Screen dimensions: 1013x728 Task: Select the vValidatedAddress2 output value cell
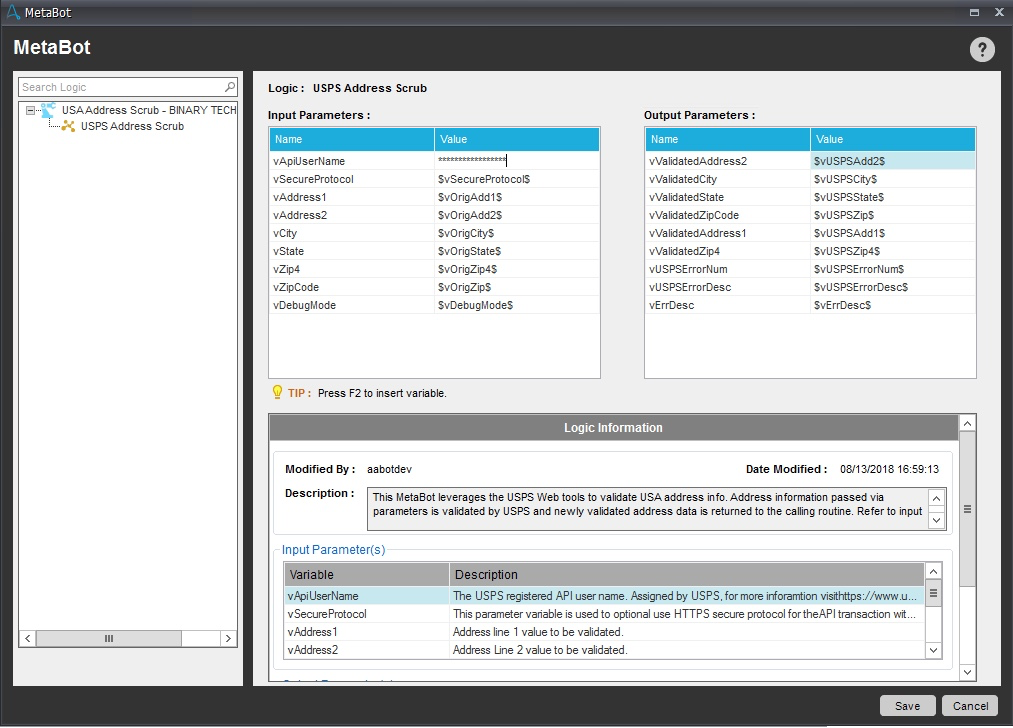point(892,161)
